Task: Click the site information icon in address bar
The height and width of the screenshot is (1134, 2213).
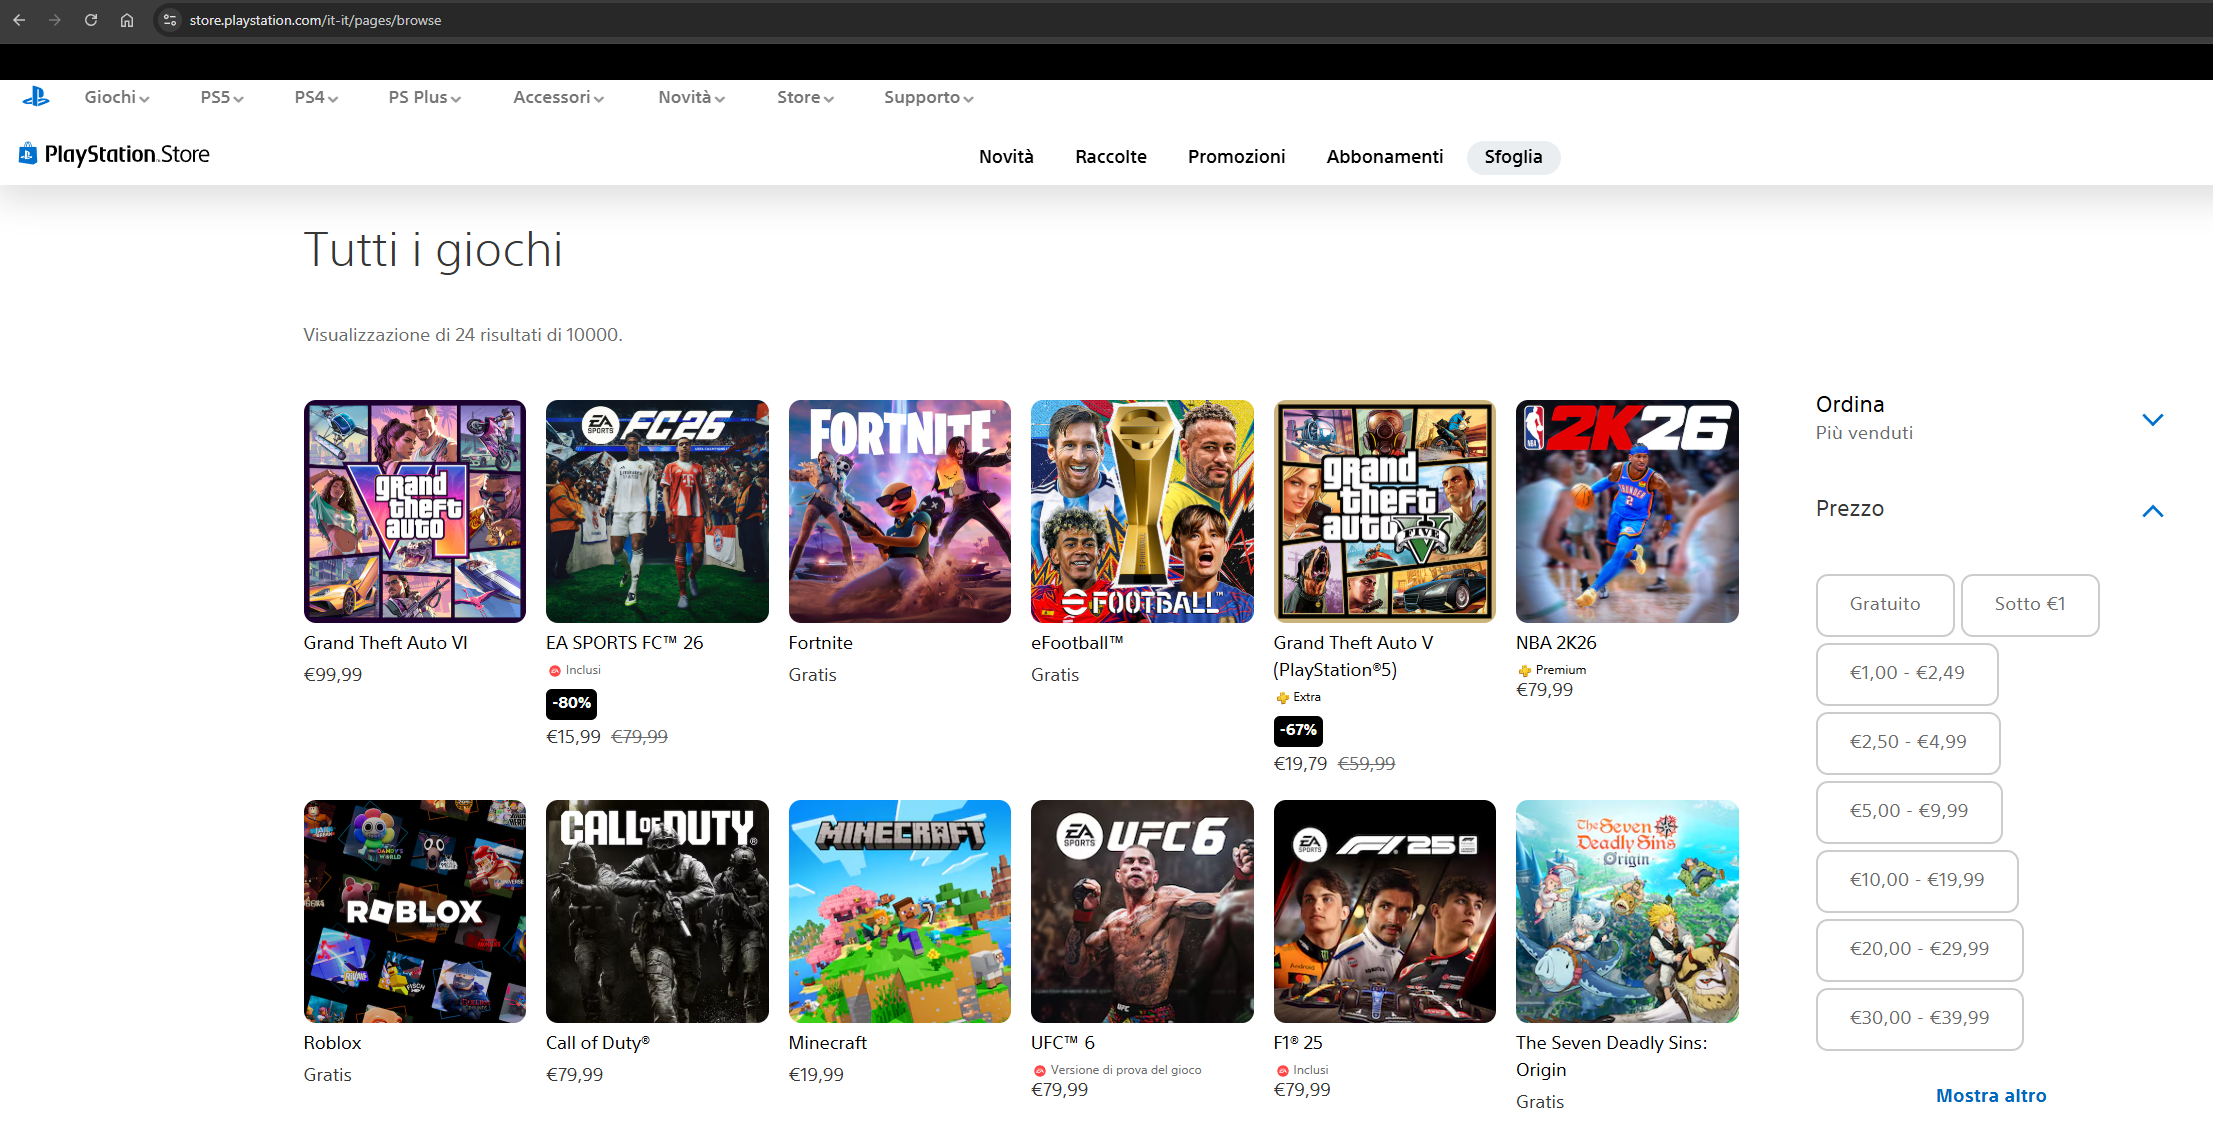Action: [170, 20]
